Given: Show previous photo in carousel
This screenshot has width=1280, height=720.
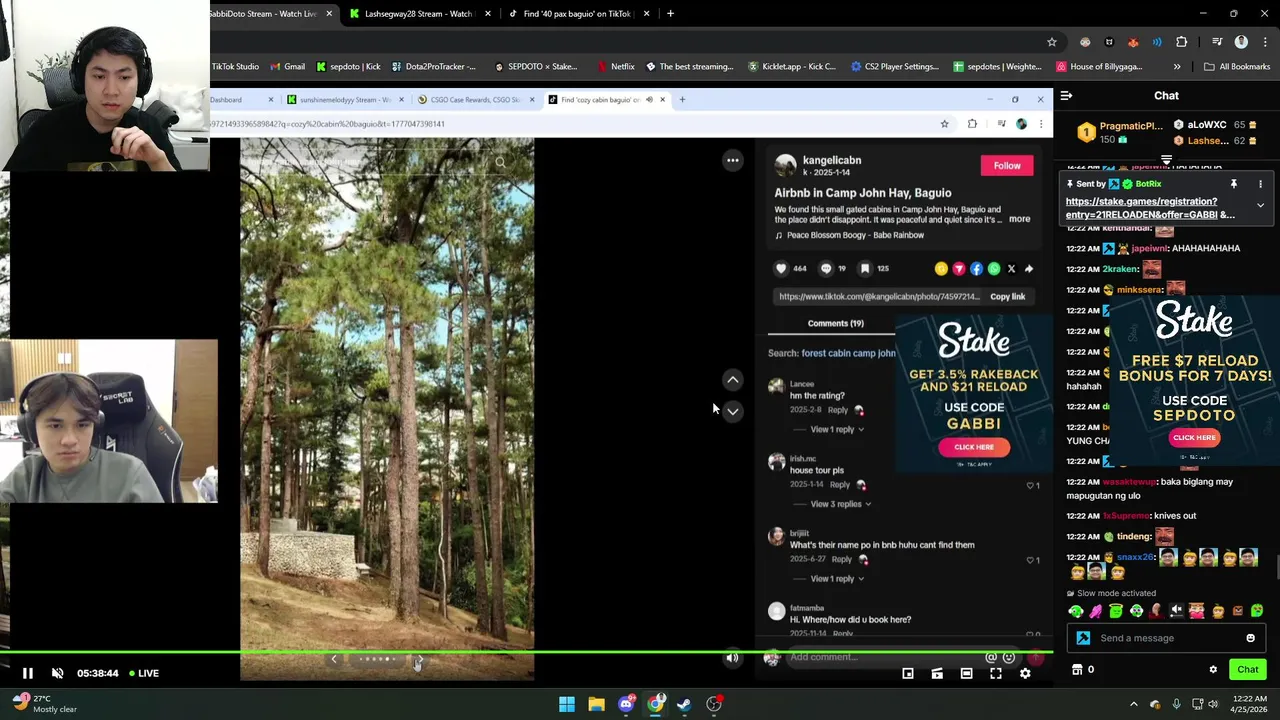Looking at the screenshot, I should tap(334, 659).
